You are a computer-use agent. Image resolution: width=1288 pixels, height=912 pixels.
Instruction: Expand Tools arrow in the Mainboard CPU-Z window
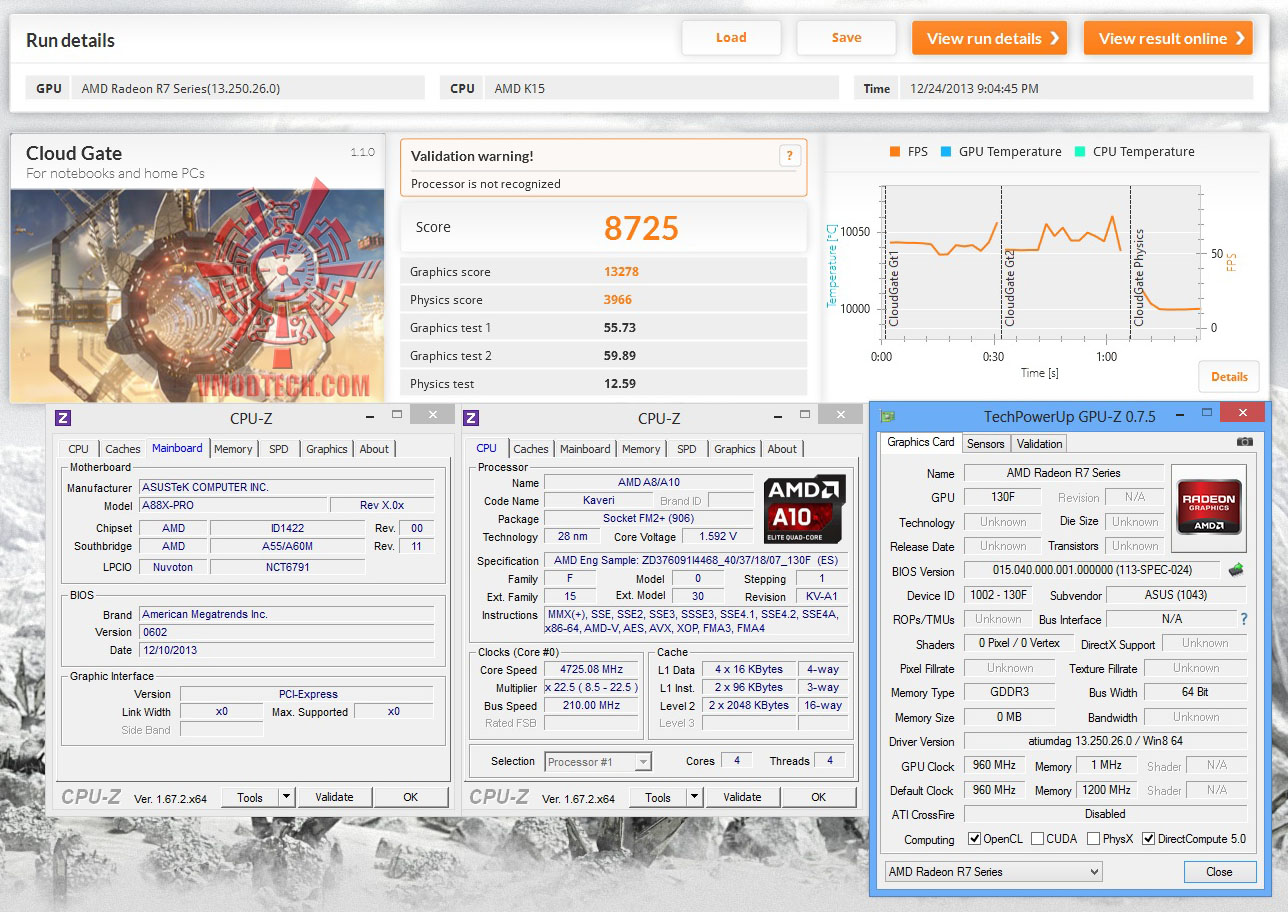click(286, 797)
